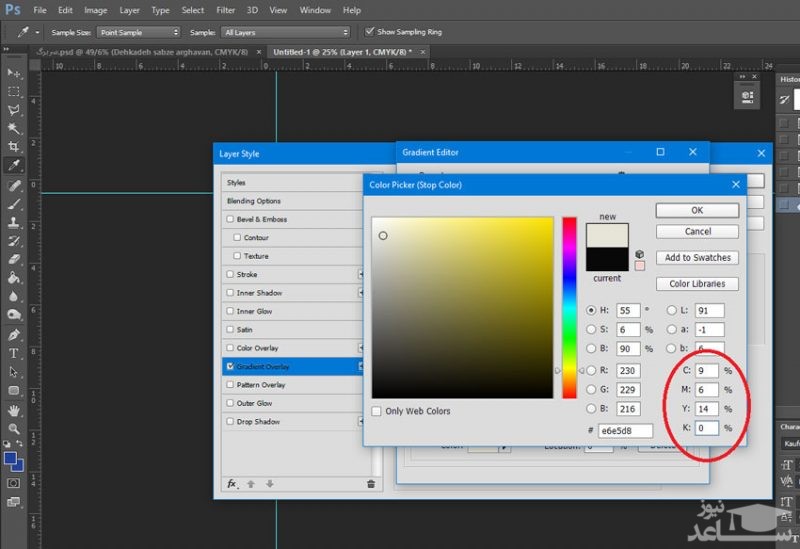Select the Zoom tool
This screenshot has width=800, height=549.
click(14, 429)
